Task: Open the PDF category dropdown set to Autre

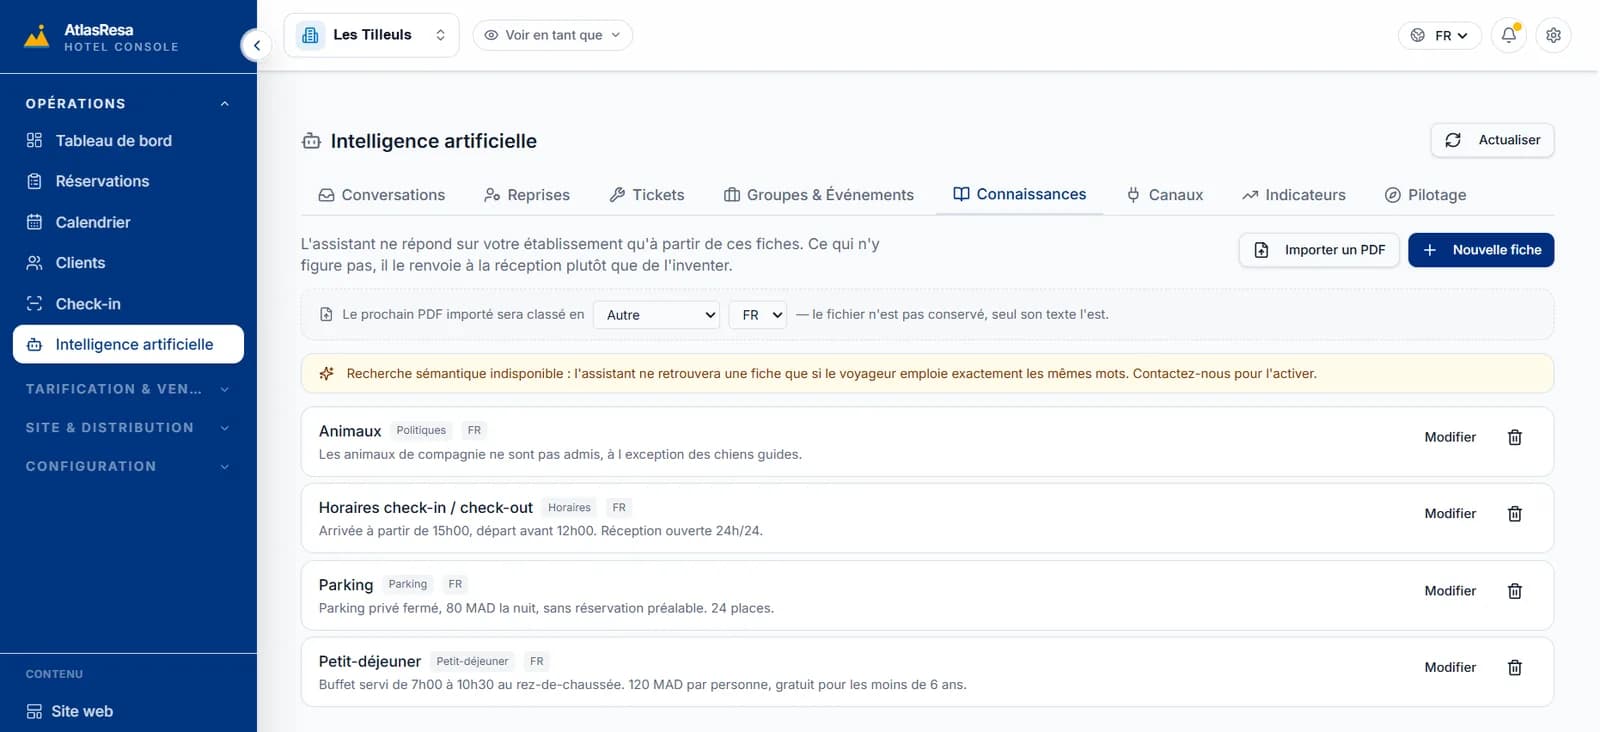Action: point(657,315)
